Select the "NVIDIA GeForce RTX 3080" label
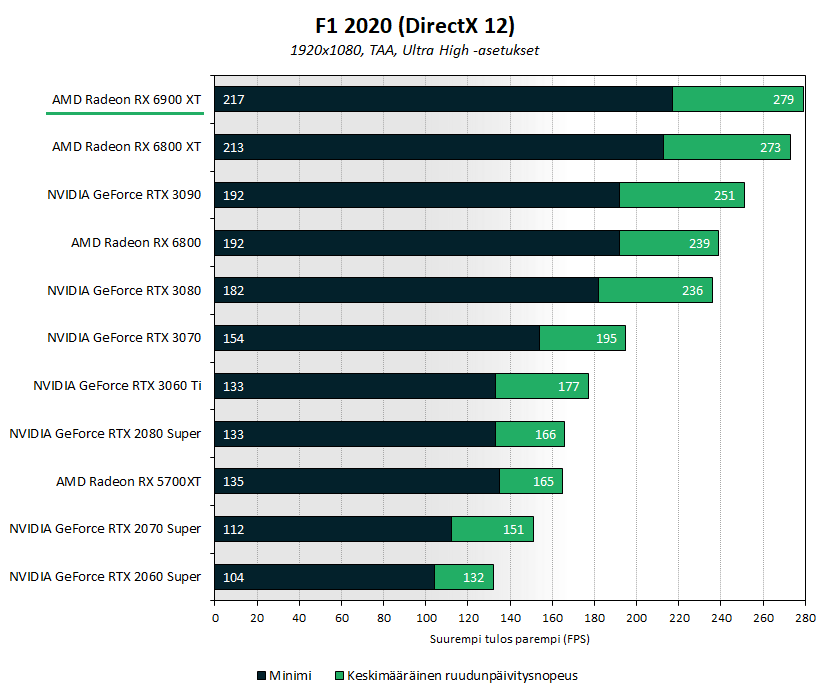 point(124,291)
